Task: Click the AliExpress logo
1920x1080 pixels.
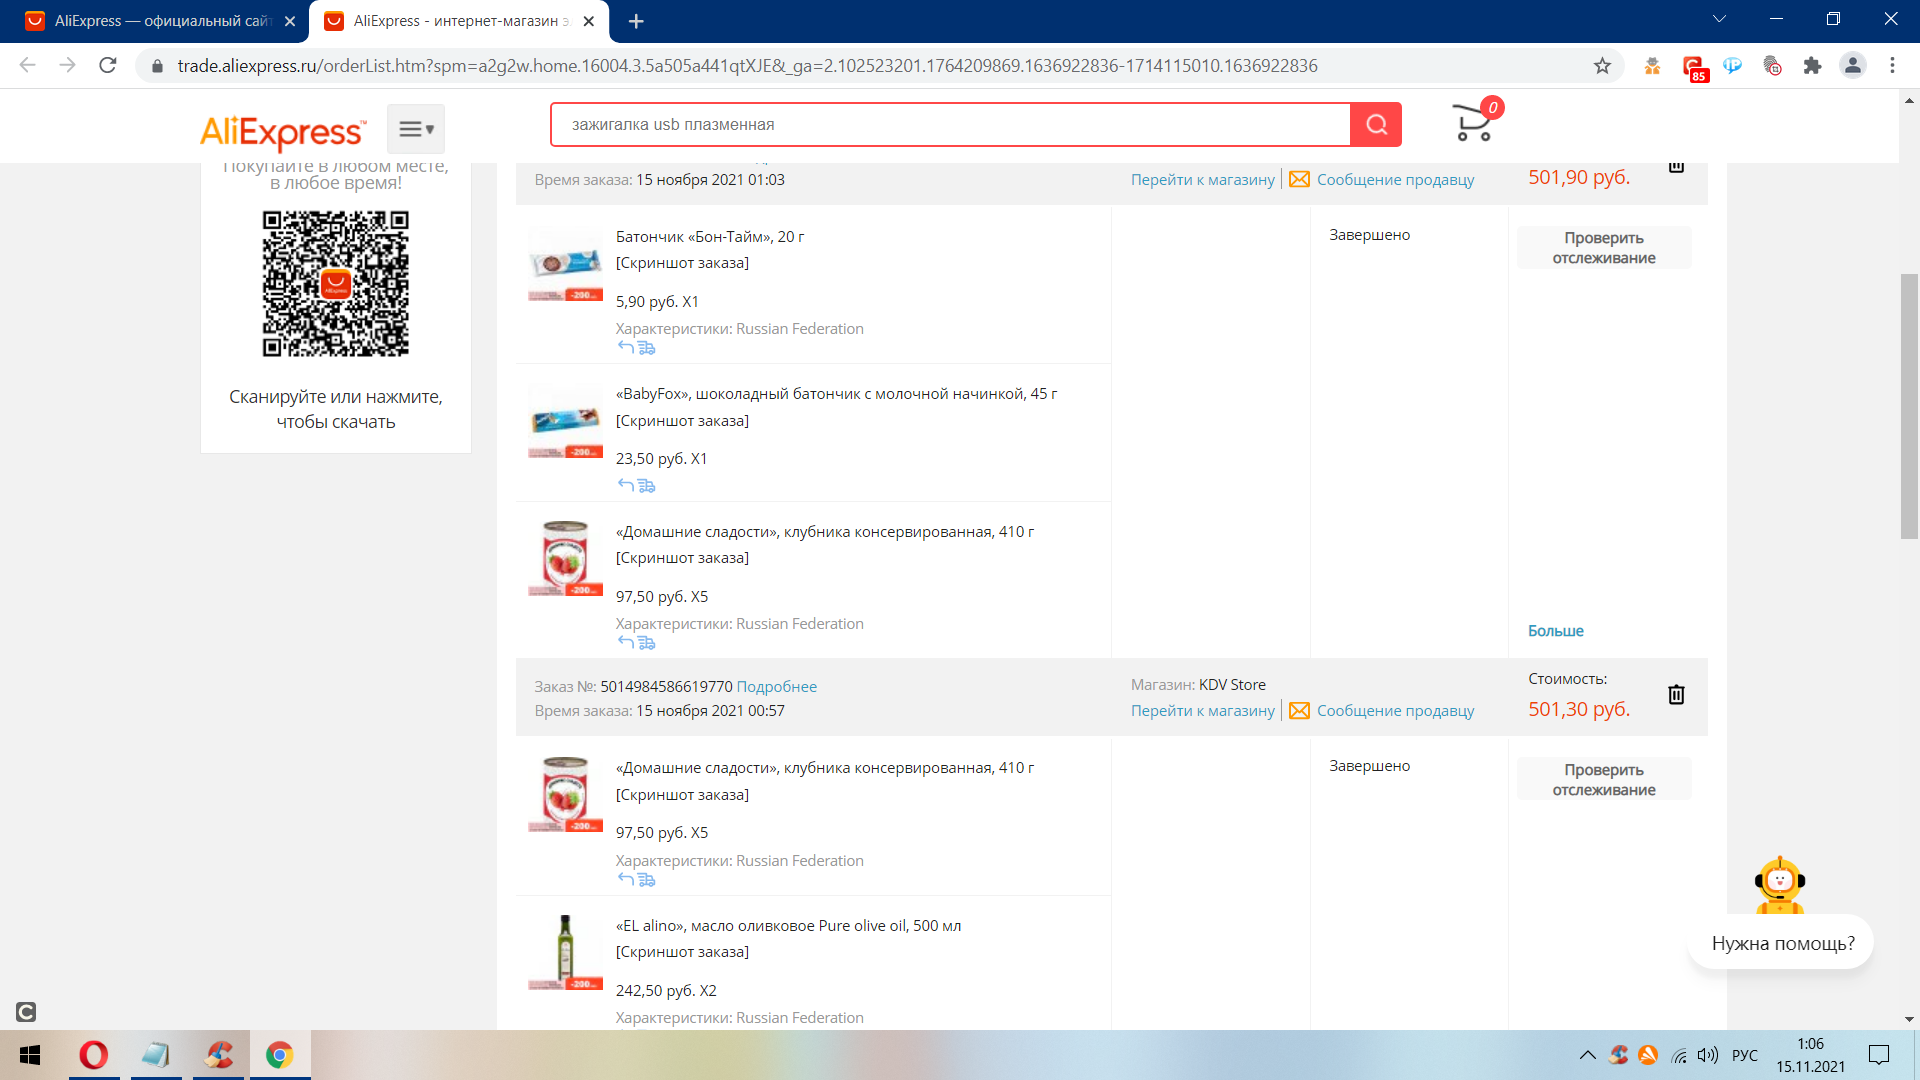Action: pyautogui.click(x=283, y=131)
